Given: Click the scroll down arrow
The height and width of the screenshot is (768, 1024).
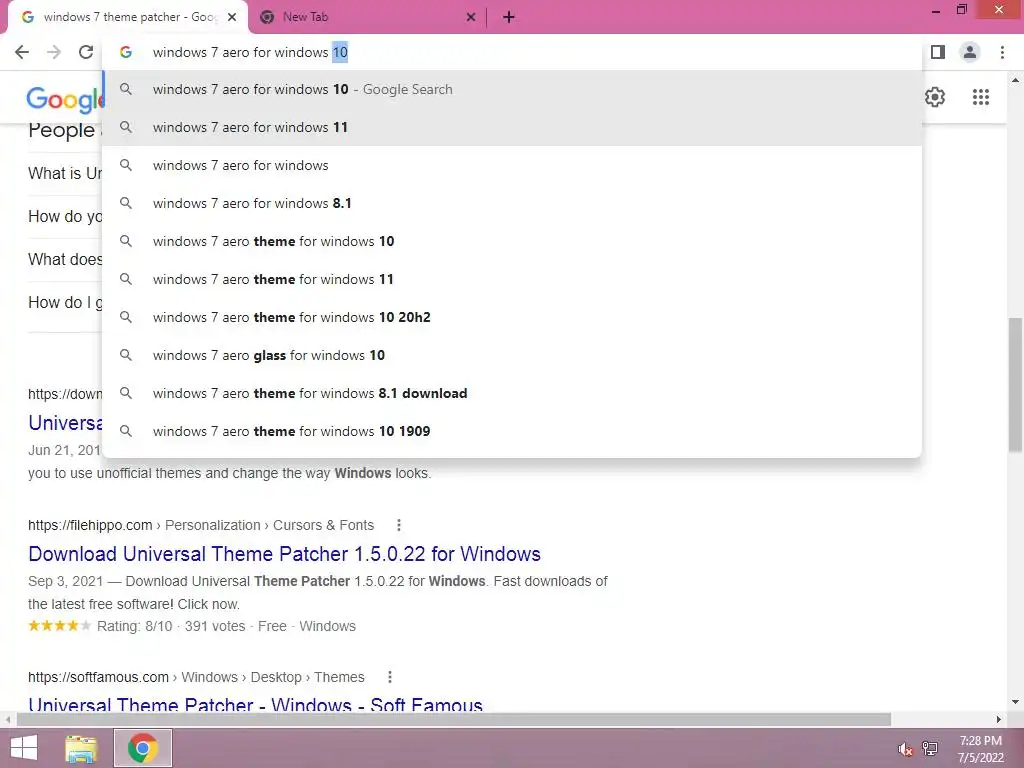Looking at the screenshot, I should click(1015, 701).
